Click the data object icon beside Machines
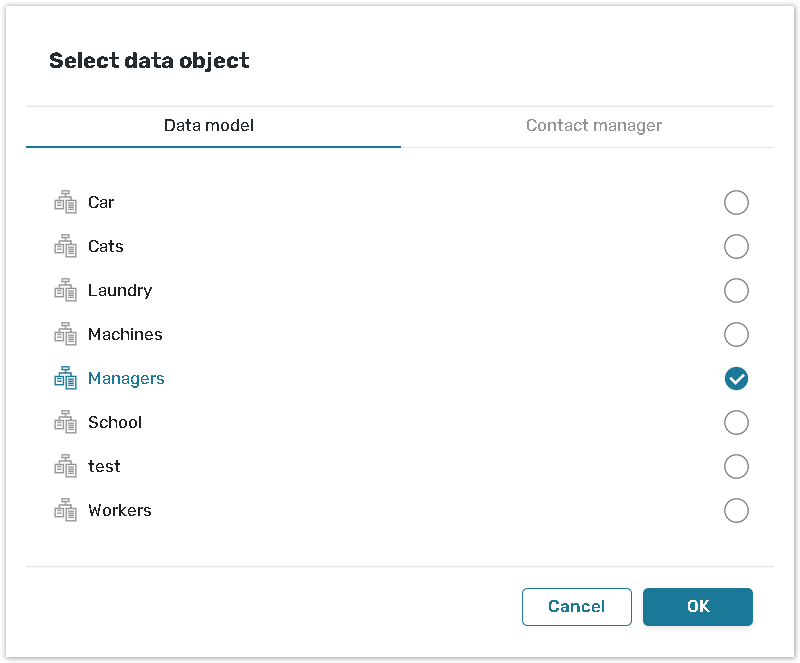Screen dimensions: 800x663 65,335
